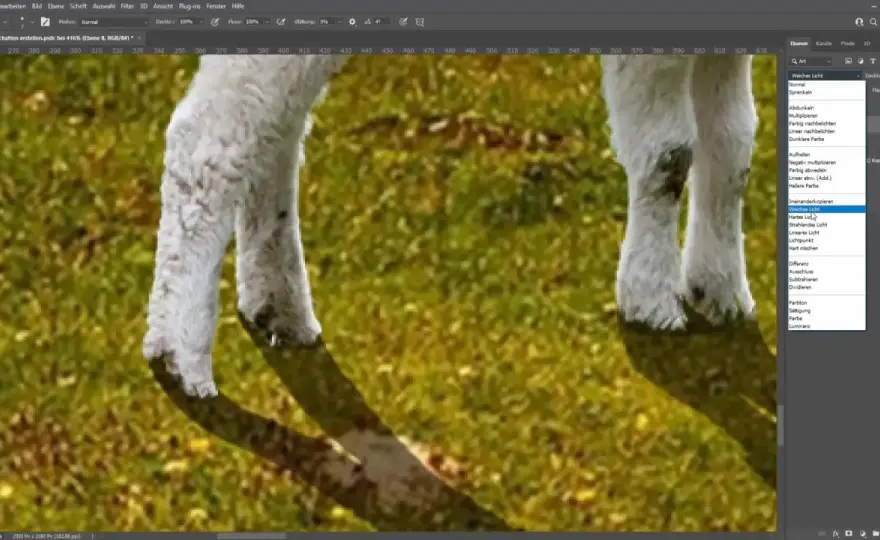Screen dimensions: 880x540
Task: Open the 3D menu
Action: 144,6
